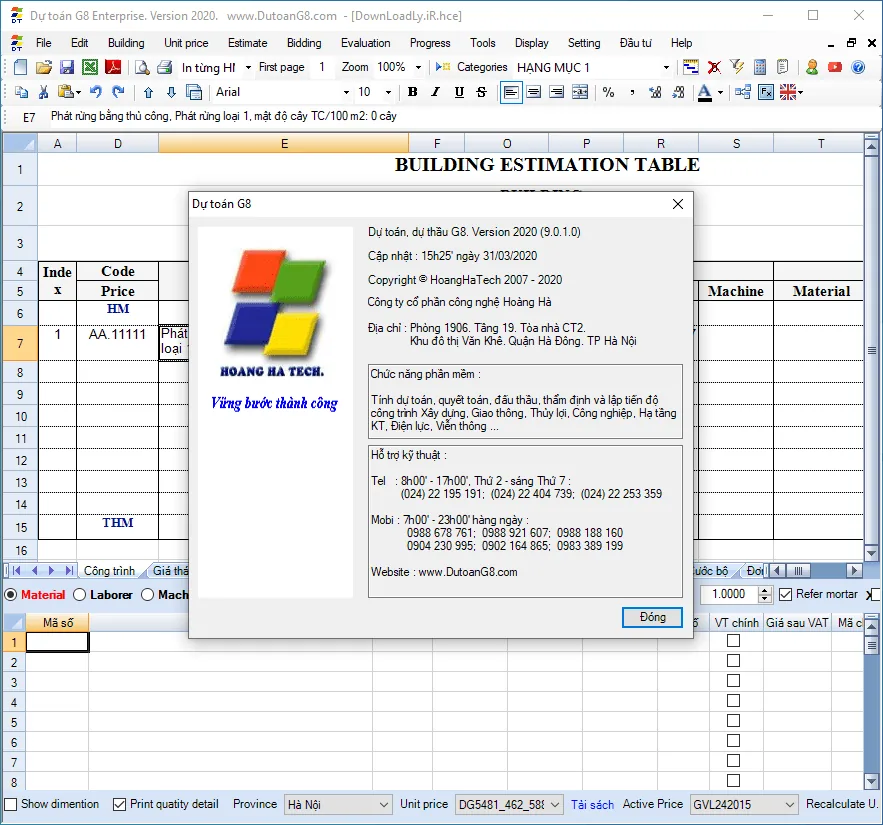The width and height of the screenshot is (883, 825).
Task: Save with the floppy disk icon
Action: 67,67
